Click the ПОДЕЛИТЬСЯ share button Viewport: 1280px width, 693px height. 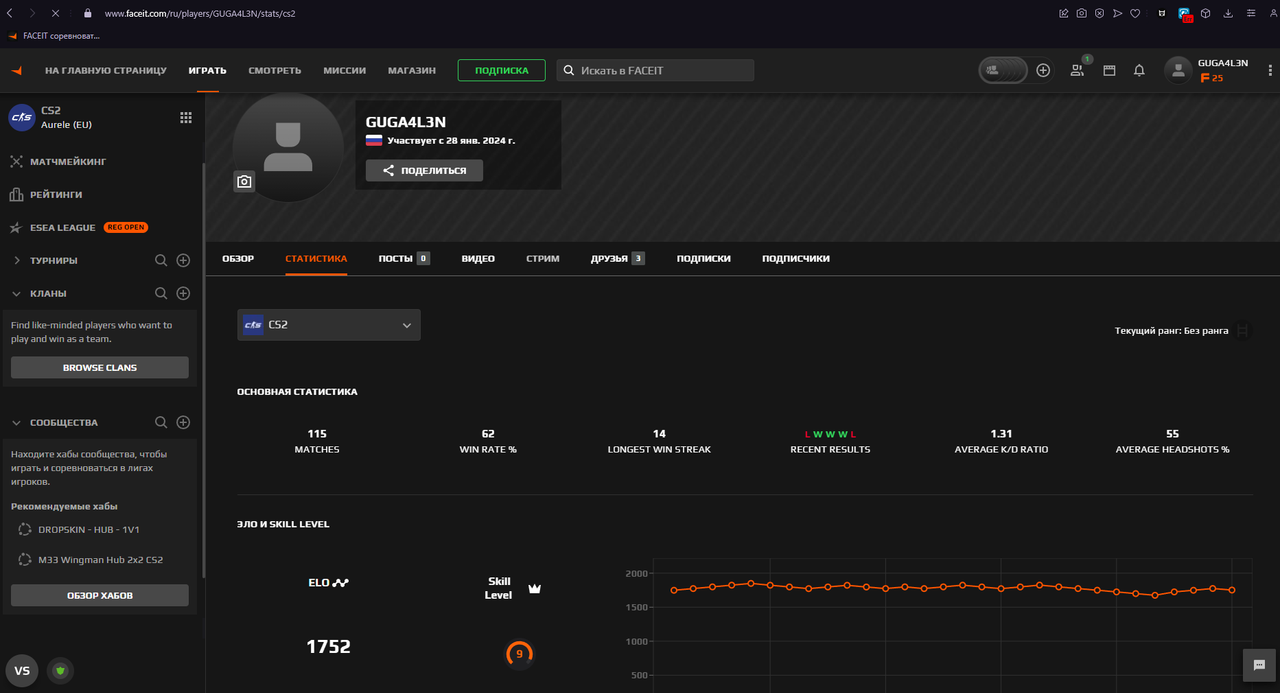click(424, 171)
